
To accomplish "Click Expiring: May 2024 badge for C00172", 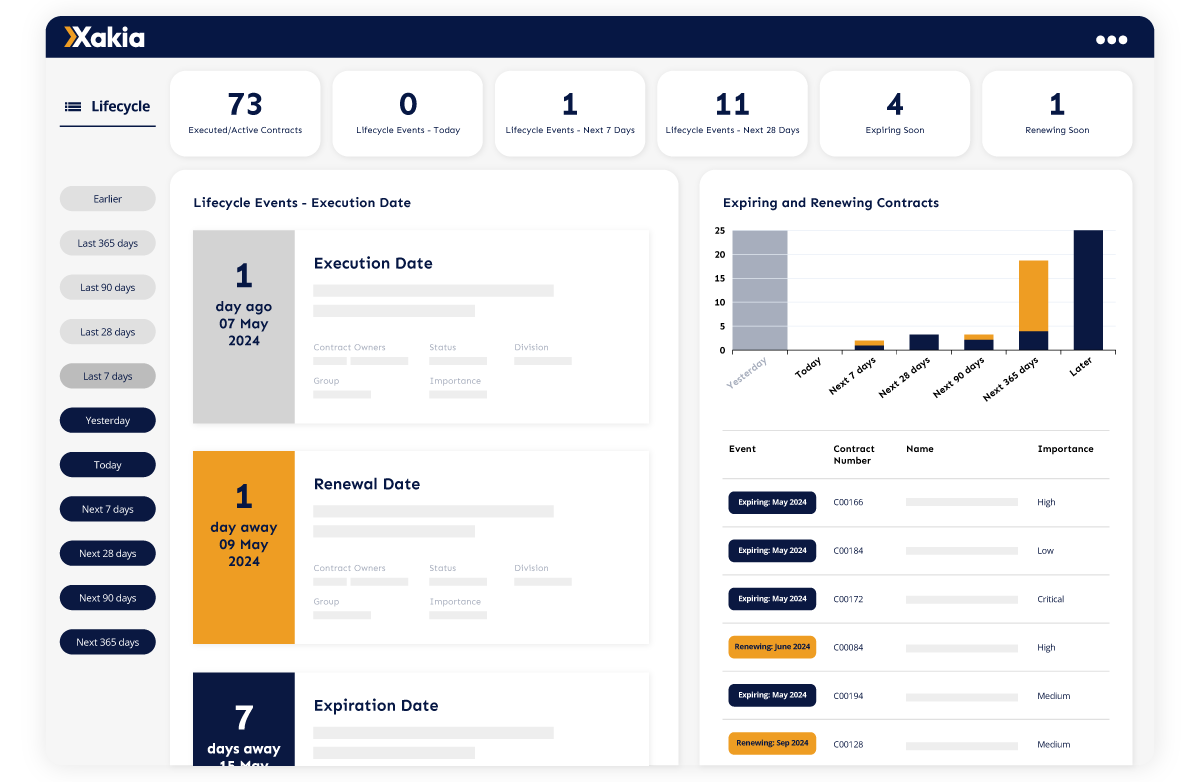I will coord(772,599).
